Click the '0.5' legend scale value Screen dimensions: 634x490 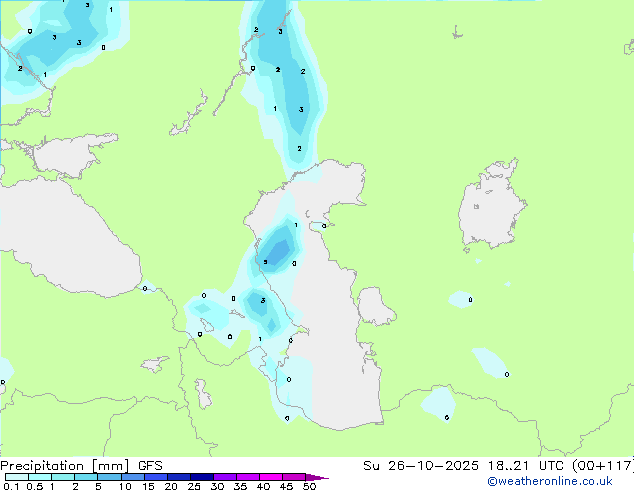point(35,486)
